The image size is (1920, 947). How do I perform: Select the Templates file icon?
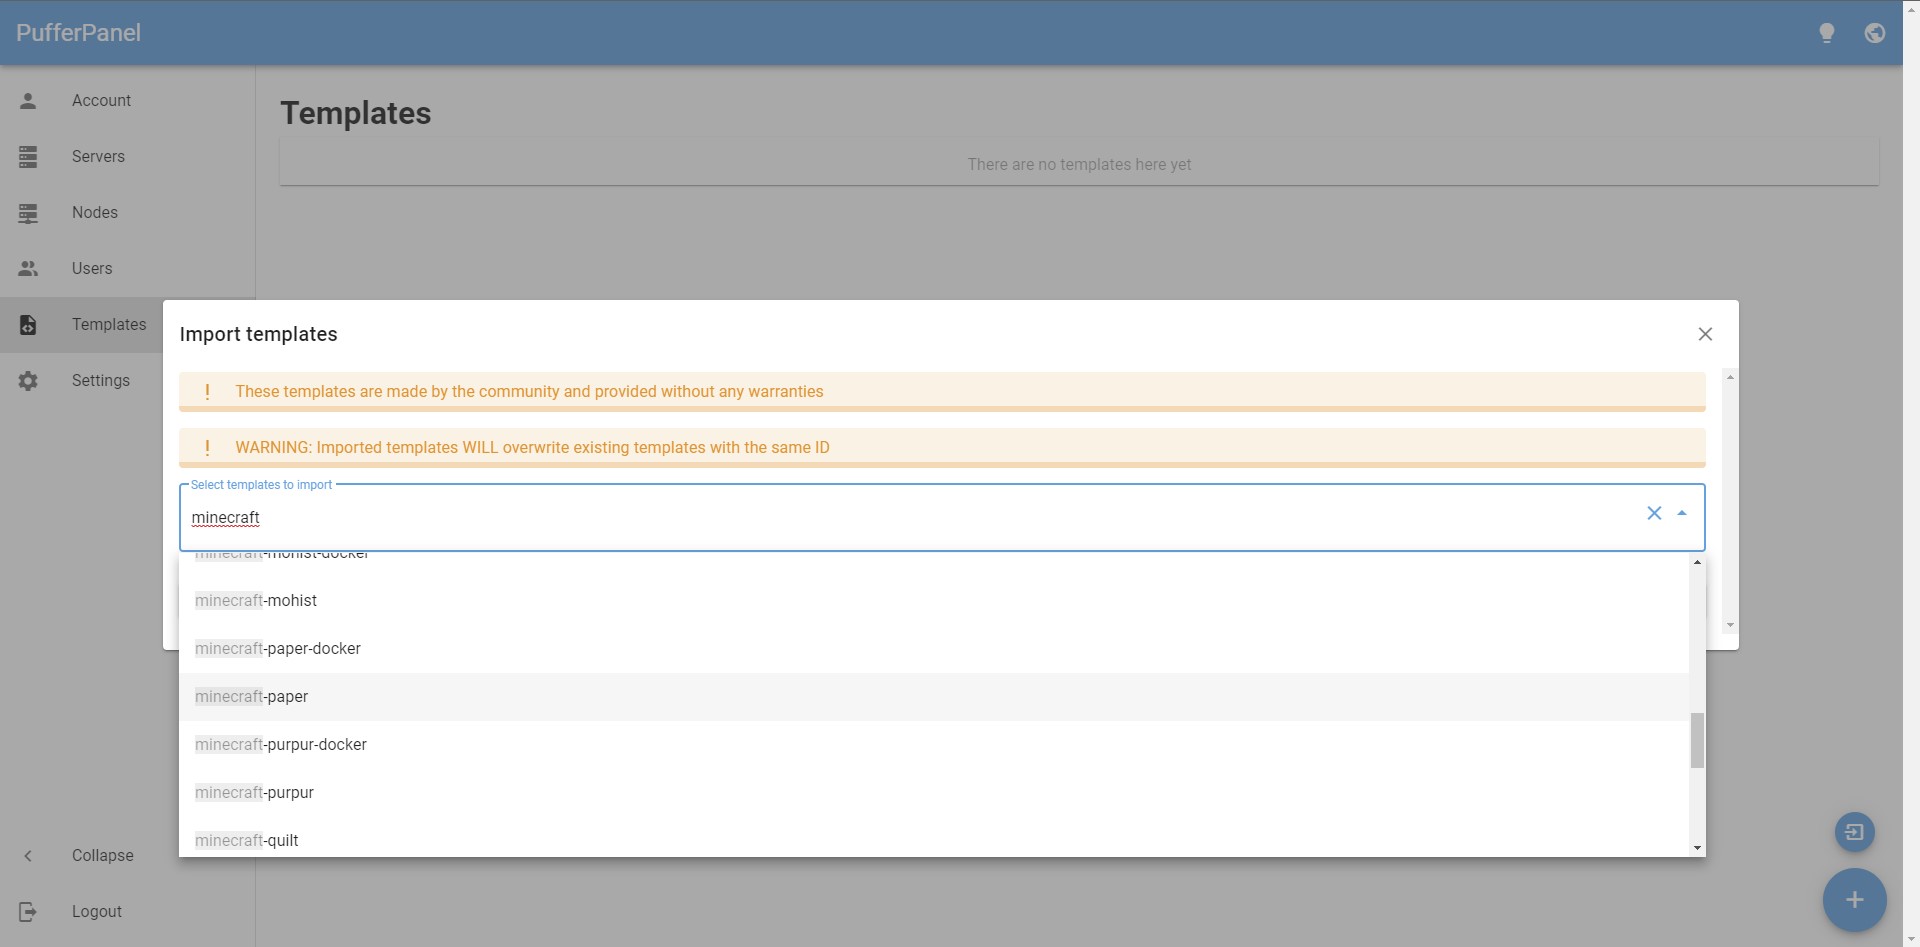pos(28,324)
